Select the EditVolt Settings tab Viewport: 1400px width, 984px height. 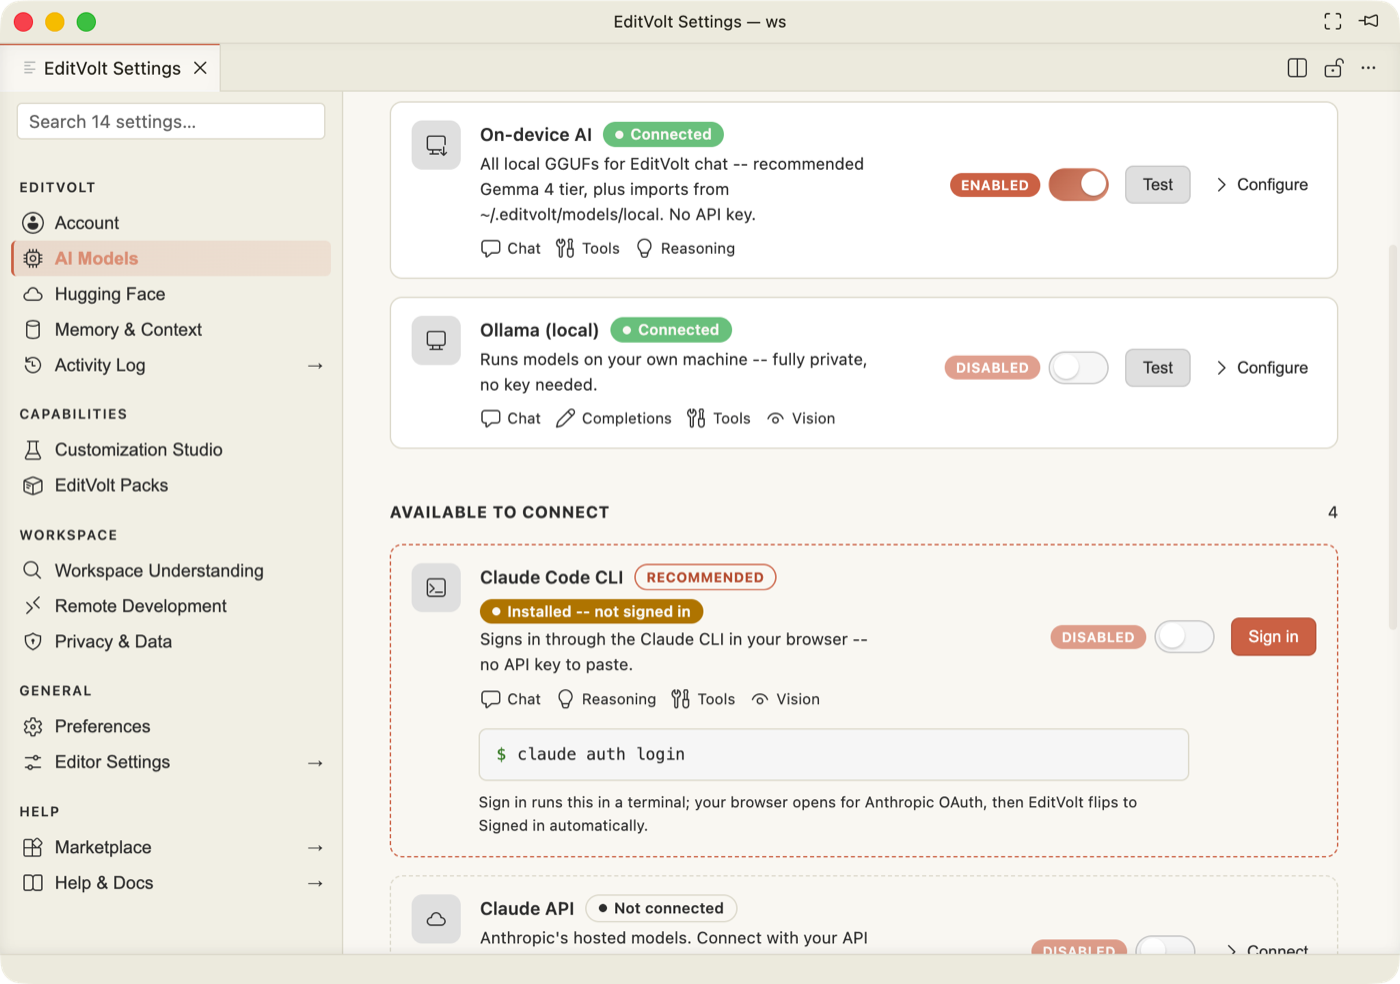[110, 68]
